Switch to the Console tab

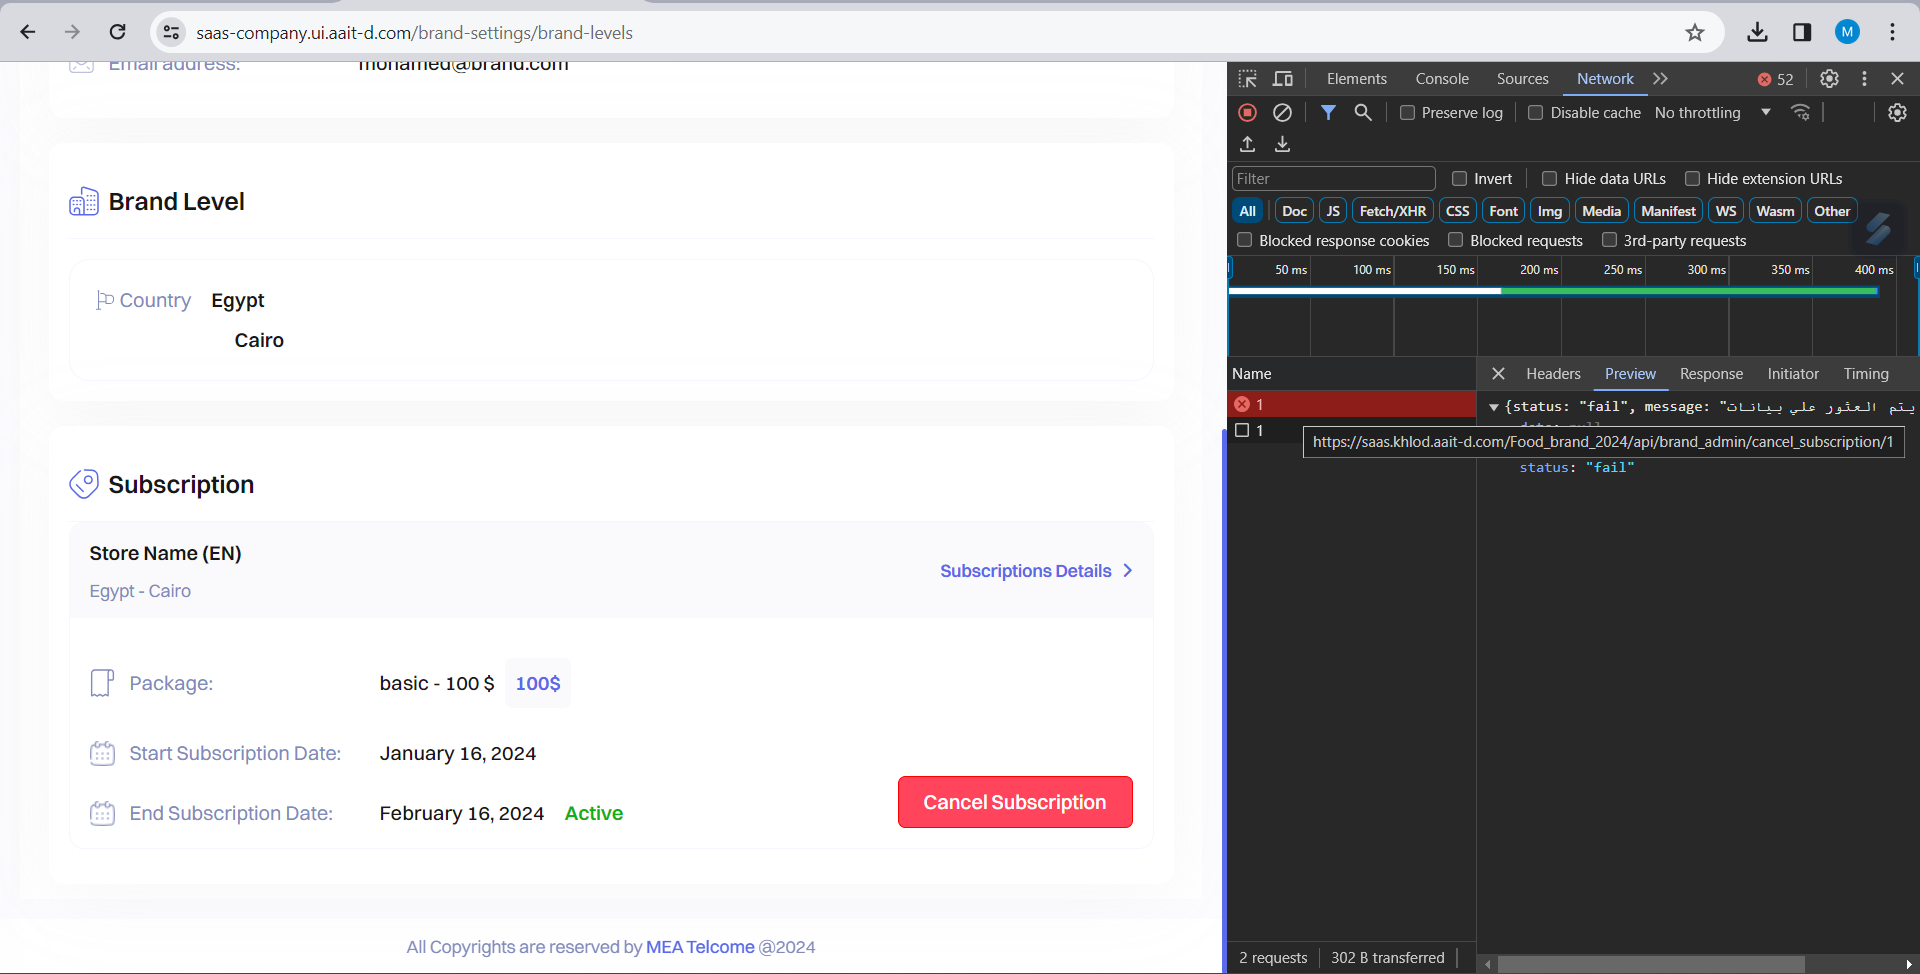(1441, 79)
